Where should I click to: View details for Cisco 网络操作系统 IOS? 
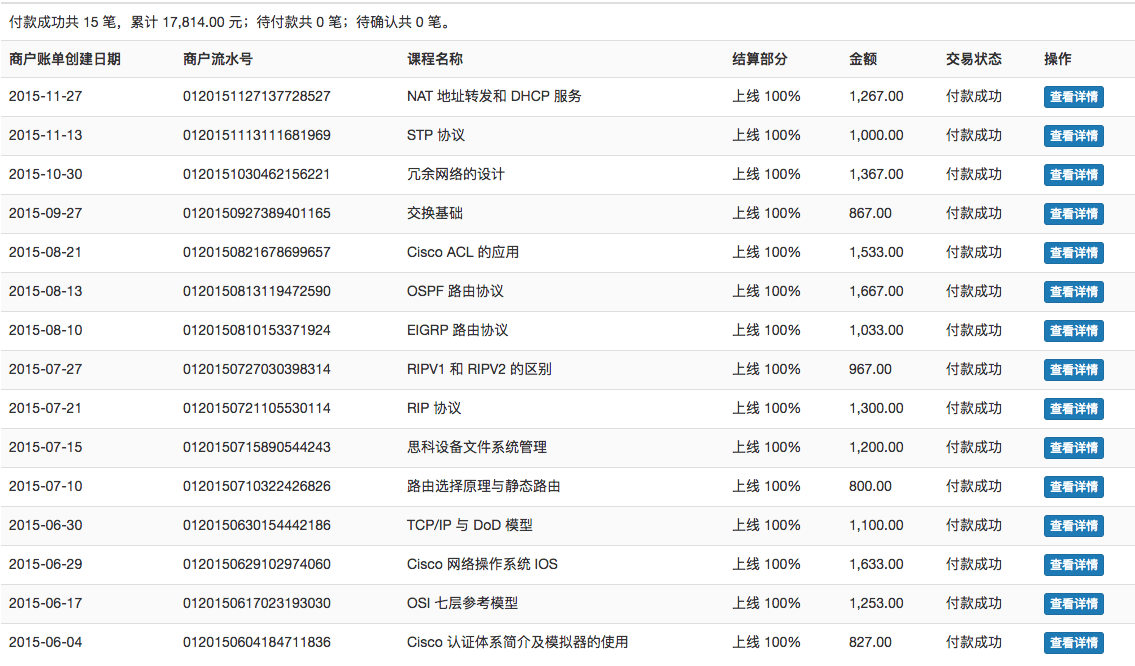coord(1073,566)
